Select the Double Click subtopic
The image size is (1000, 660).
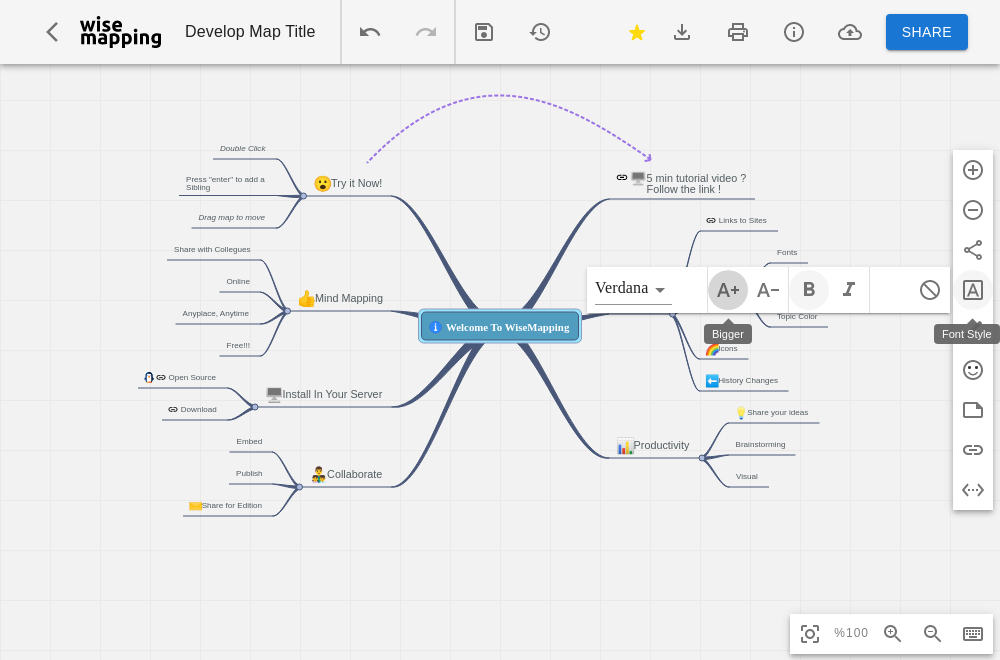pyautogui.click(x=243, y=149)
